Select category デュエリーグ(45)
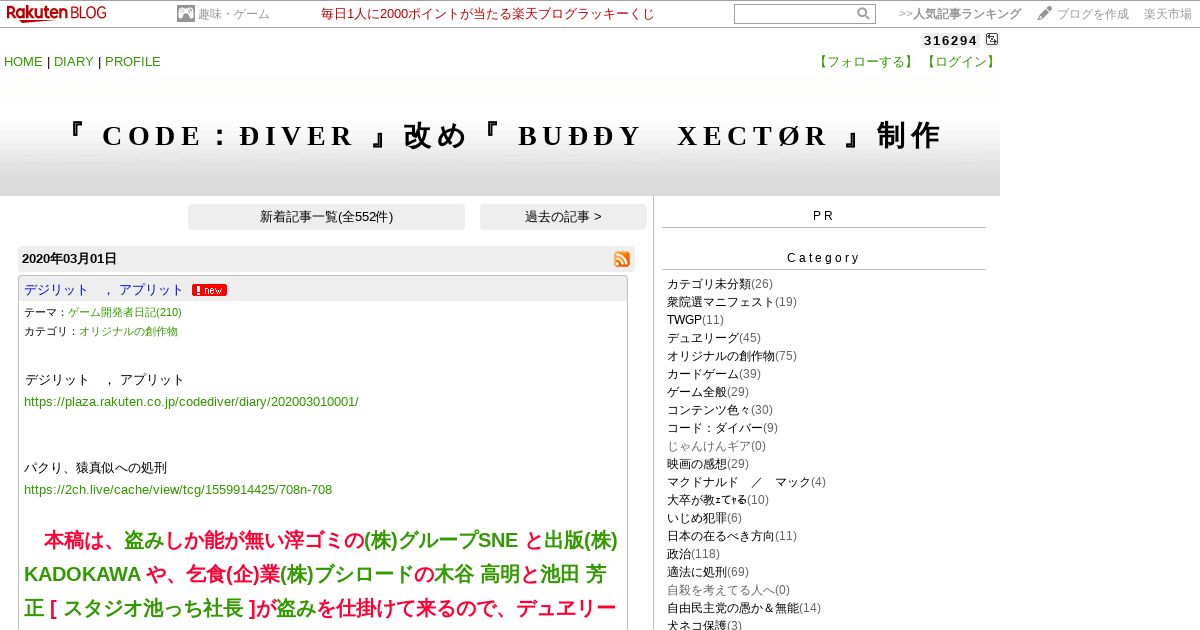Viewport: 1200px width, 630px height. [714, 338]
